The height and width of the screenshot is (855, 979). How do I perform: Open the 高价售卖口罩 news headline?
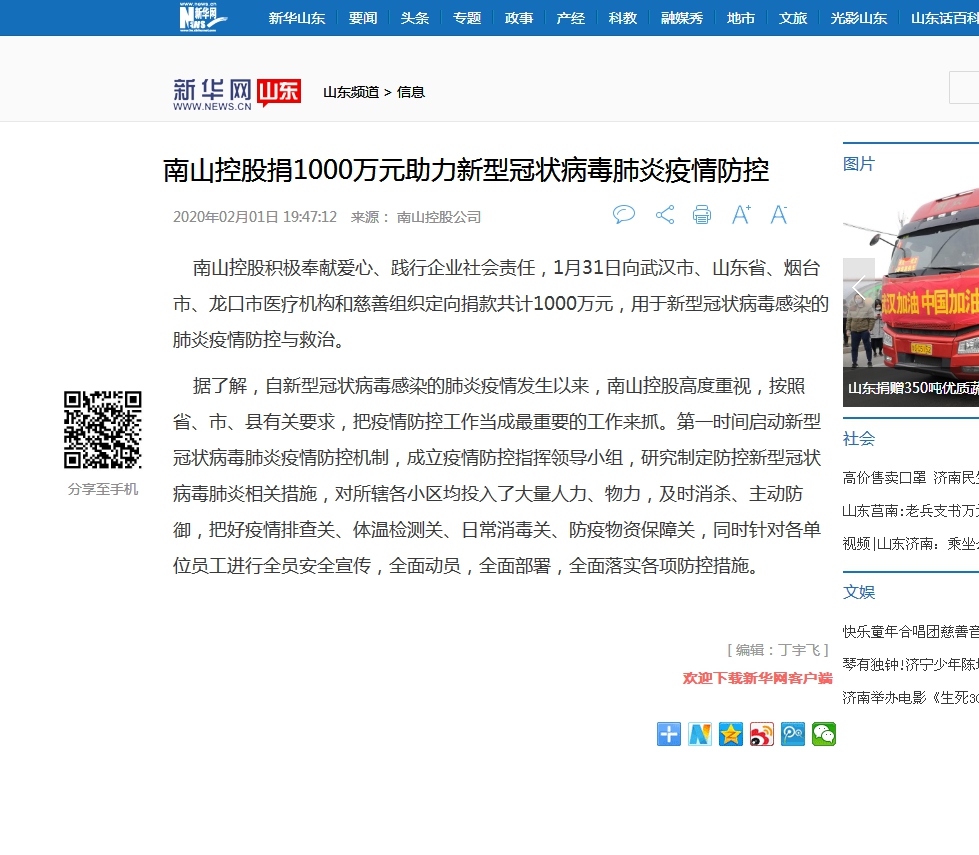click(884, 478)
